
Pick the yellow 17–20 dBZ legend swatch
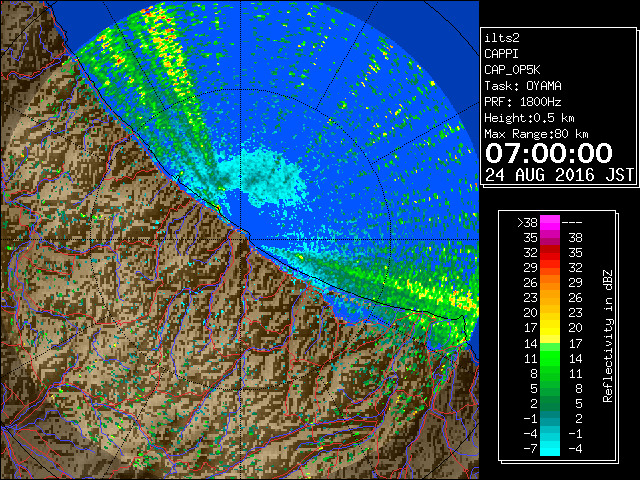[550, 328]
